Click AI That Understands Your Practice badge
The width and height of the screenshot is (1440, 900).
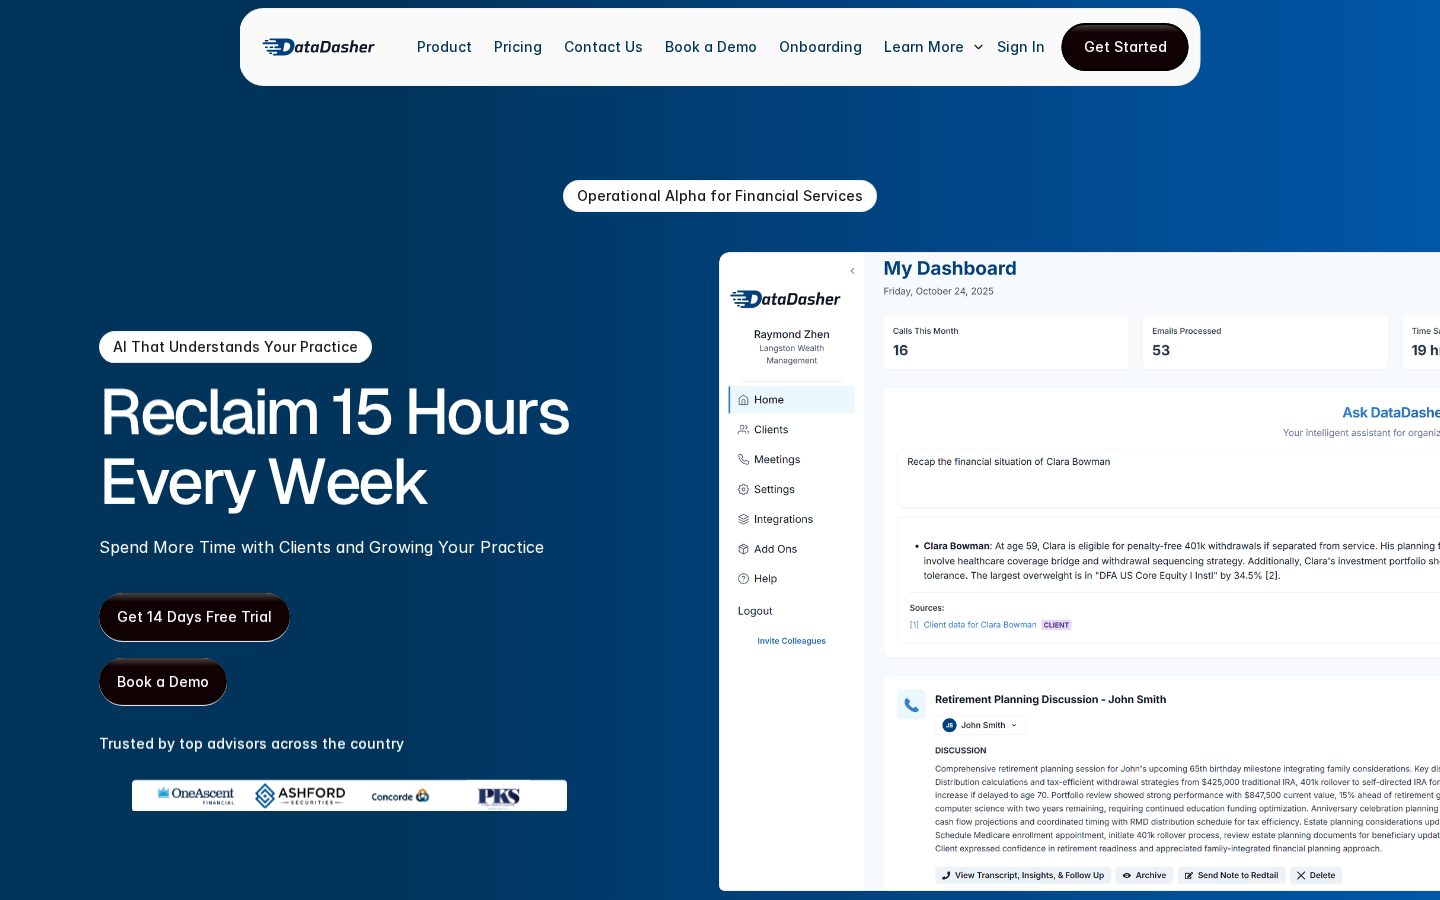(235, 347)
